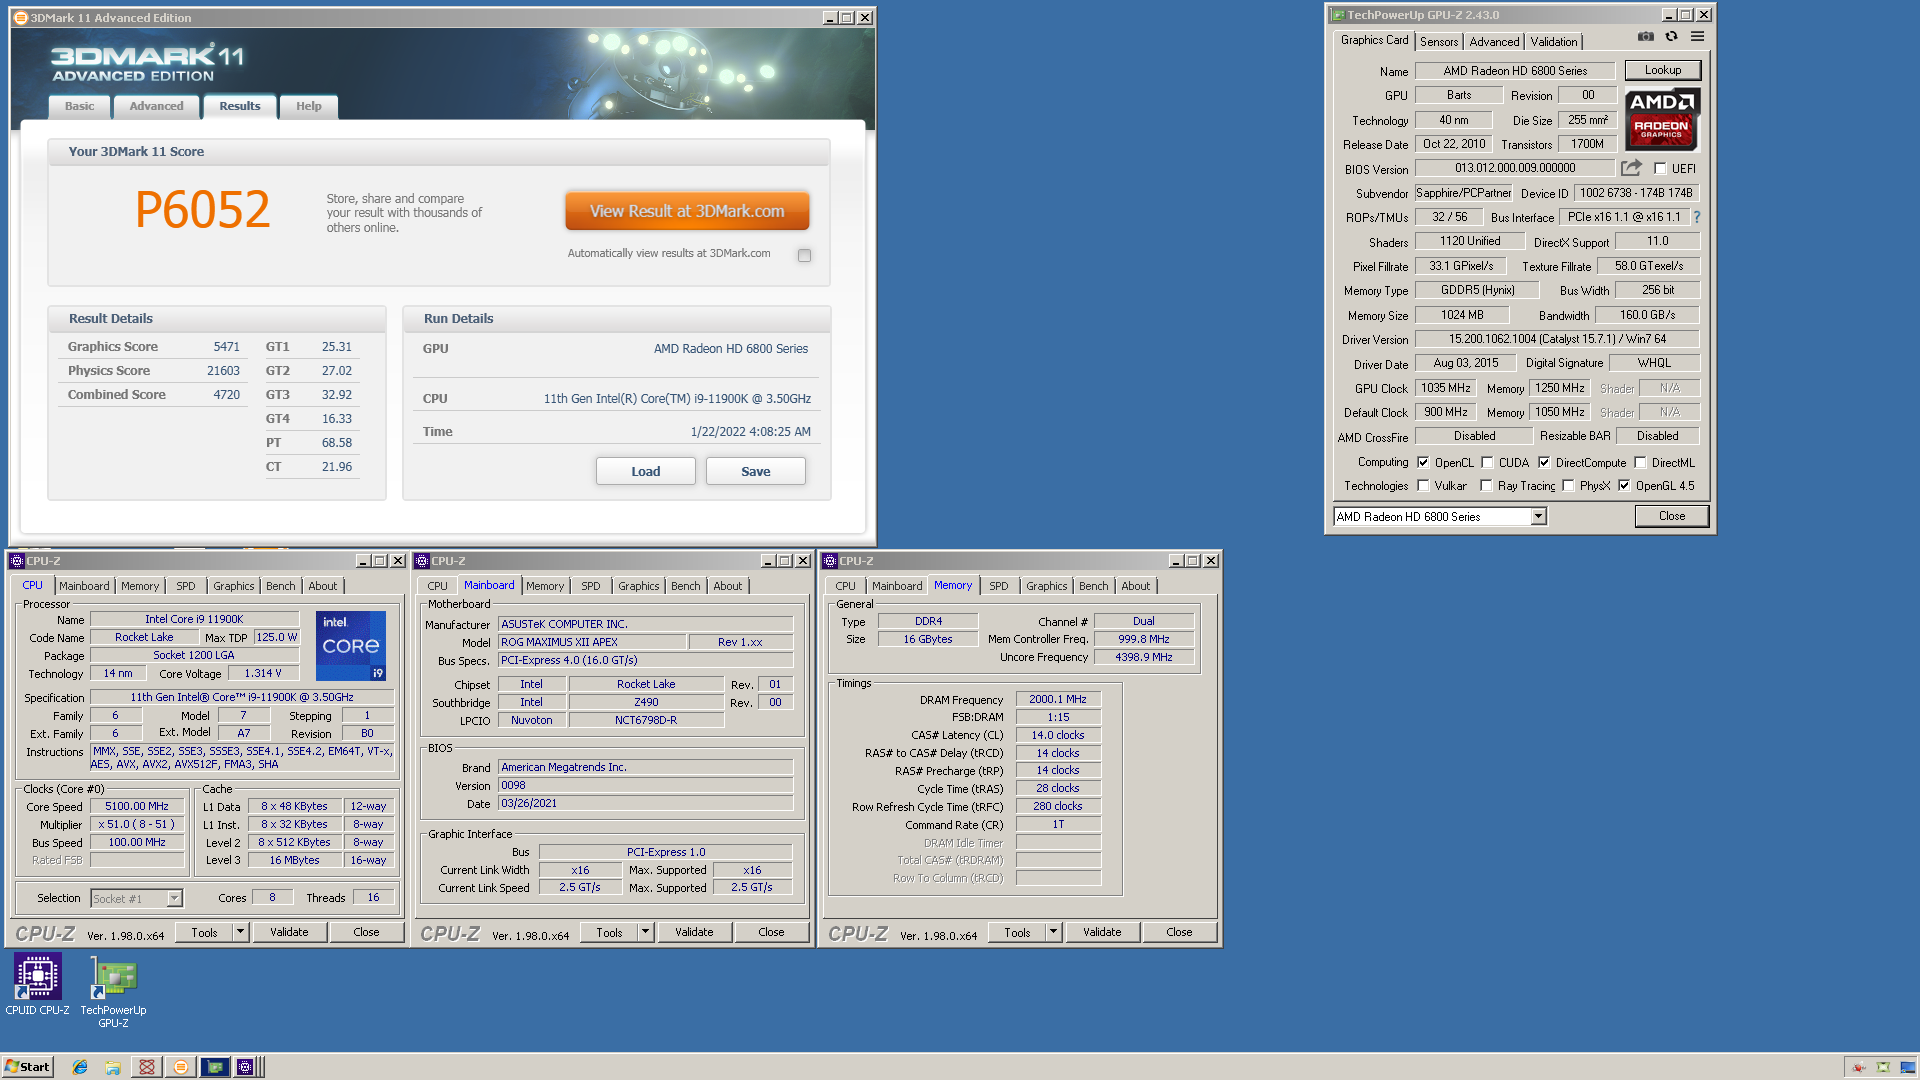Image resolution: width=1920 pixels, height=1080 pixels.
Task: Toggle the PhysX checkbox
Action: tap(1568, 486)
